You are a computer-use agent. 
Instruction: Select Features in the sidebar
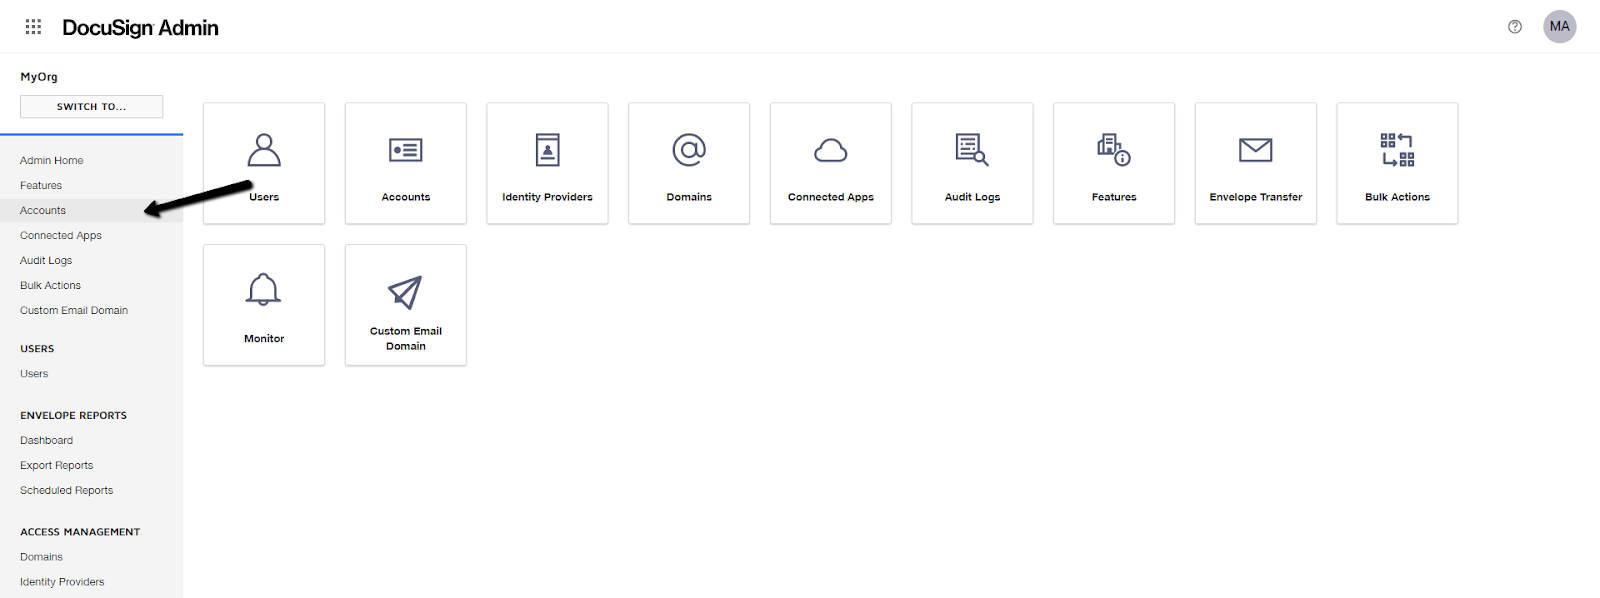(41, 185)
